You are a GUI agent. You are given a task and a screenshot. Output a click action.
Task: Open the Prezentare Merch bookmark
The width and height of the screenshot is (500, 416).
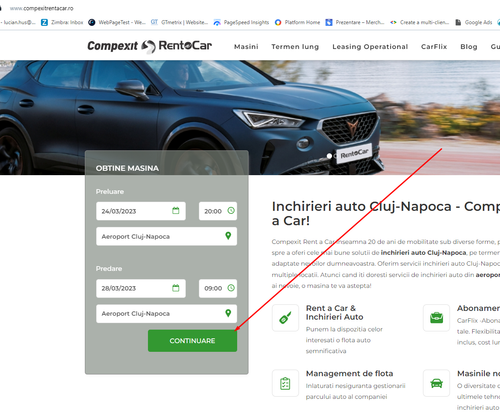click(x=355, y=22)
